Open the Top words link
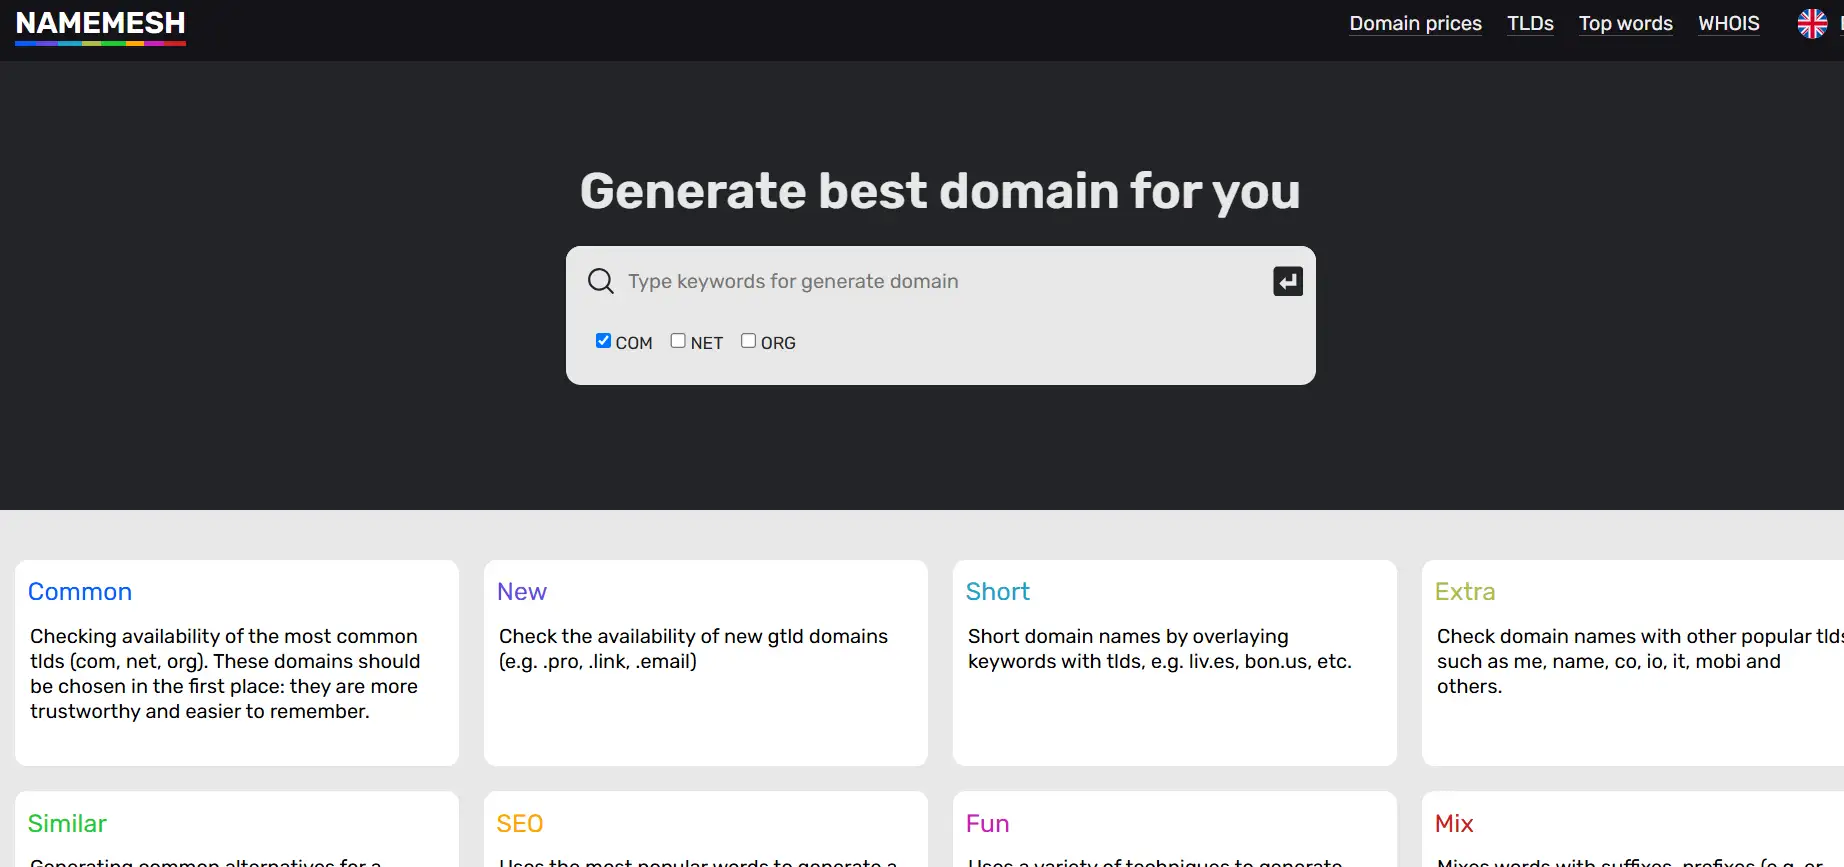 pos(1625,23)
